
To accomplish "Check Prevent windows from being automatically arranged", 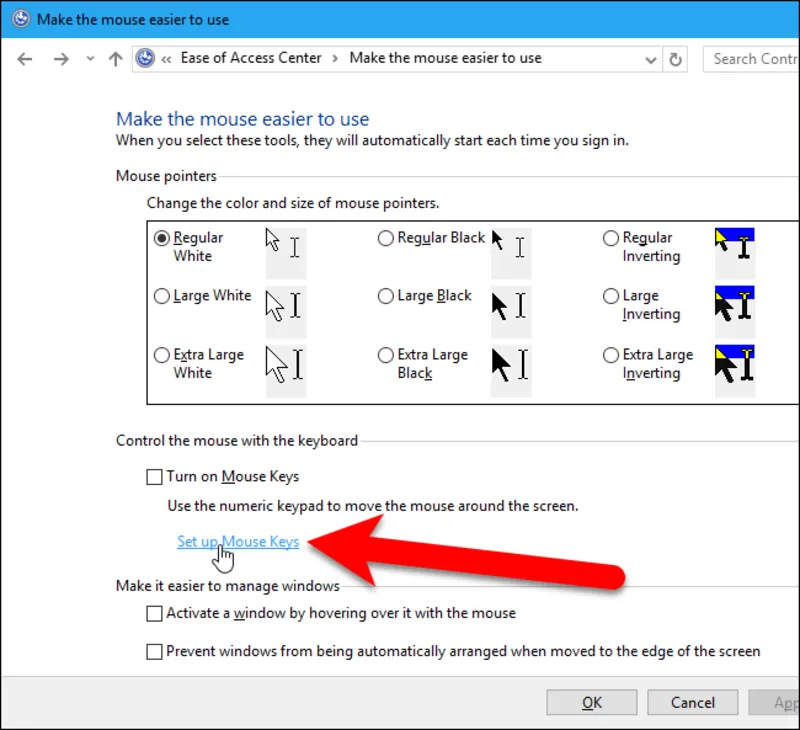I will pyautogui.click(x=154, y=651).
